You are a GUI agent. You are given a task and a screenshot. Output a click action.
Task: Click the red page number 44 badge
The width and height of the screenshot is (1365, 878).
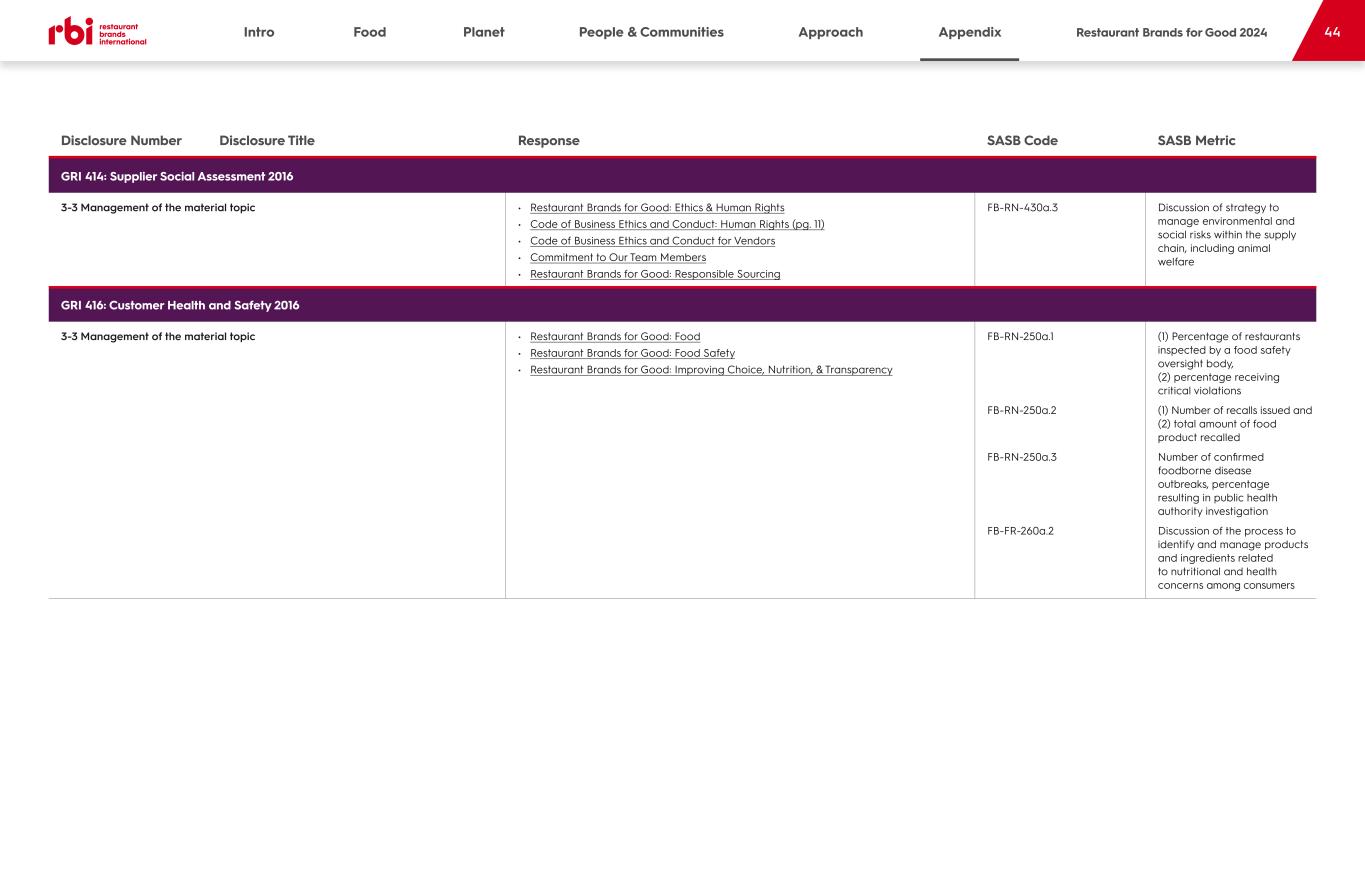(x=1331, y=32)
